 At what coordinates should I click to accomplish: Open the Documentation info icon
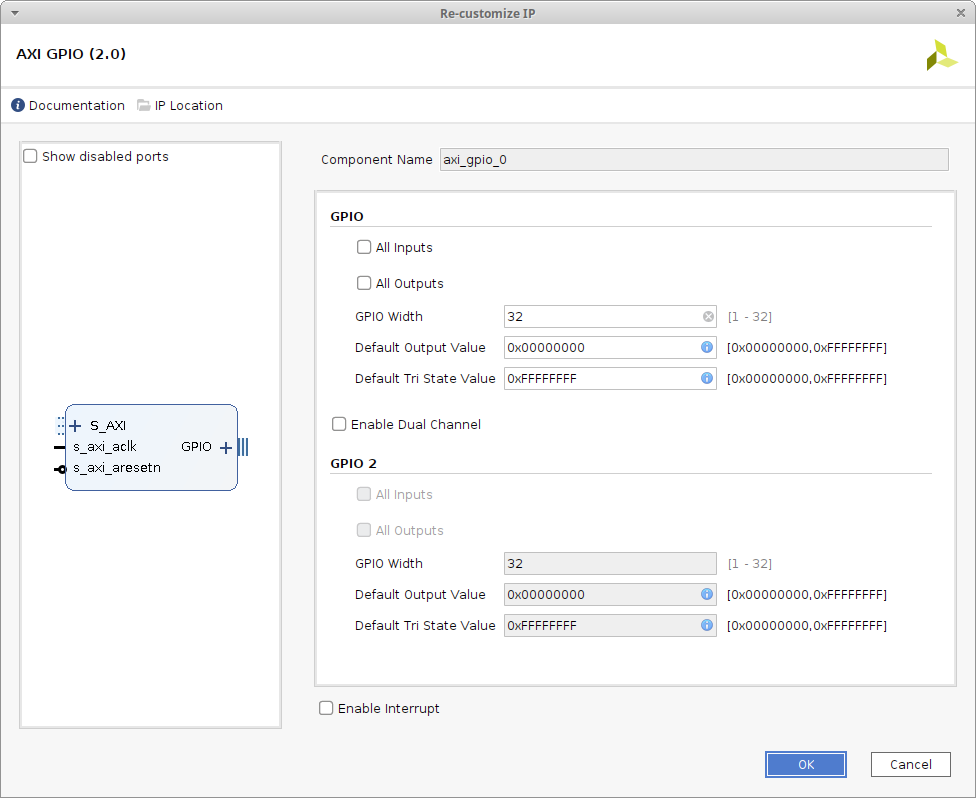(18, 106)
